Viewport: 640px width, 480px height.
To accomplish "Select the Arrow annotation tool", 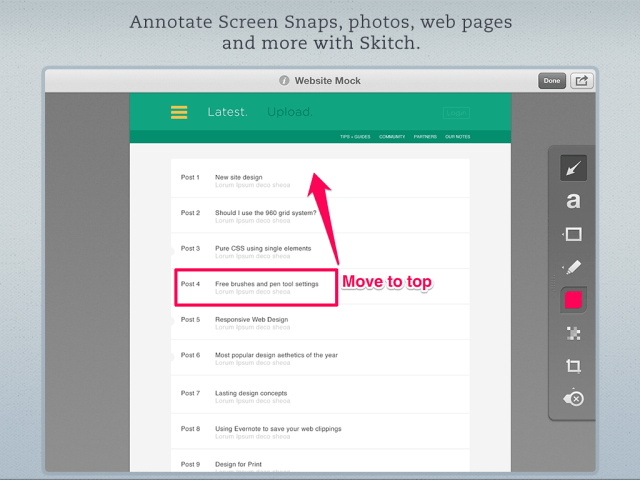I will (x=573, y=168).
